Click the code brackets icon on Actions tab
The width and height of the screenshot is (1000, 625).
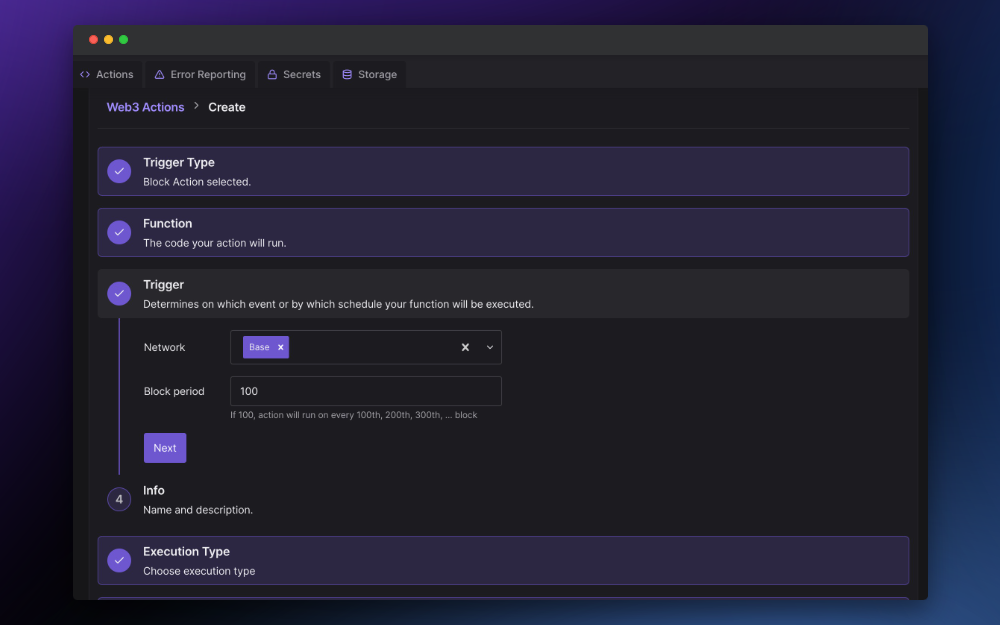point(85,74)
